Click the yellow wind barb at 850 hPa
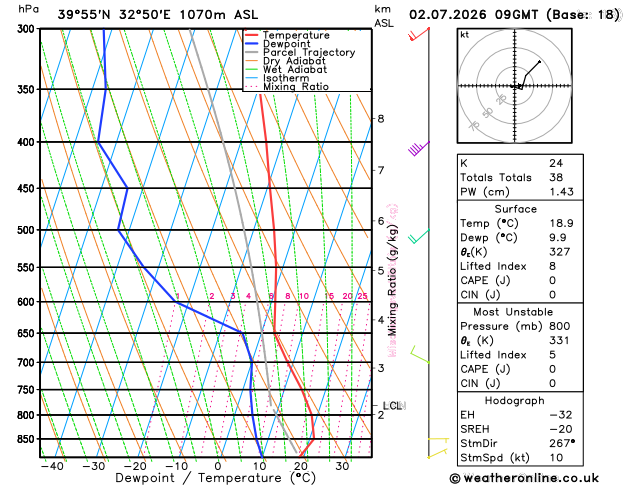The width and height of the screenshot is (629, 486). pyautogui.click(x=438, y=440)
